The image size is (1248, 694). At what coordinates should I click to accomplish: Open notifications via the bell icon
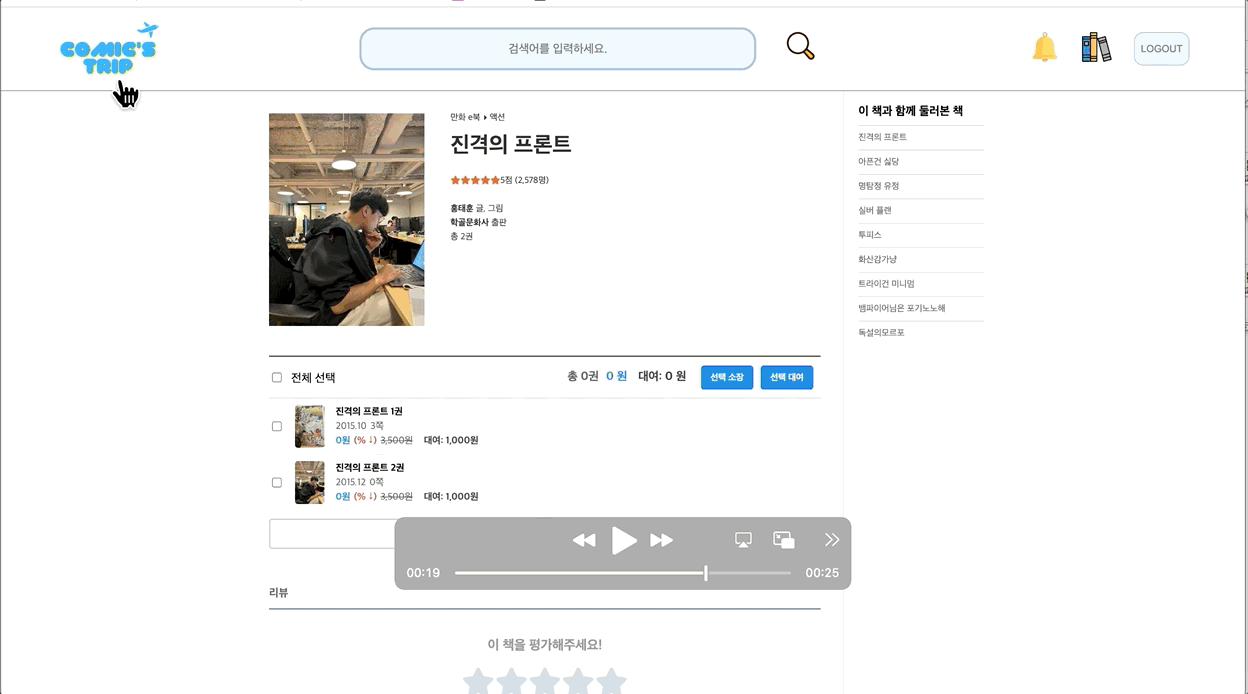point(1045,47)
